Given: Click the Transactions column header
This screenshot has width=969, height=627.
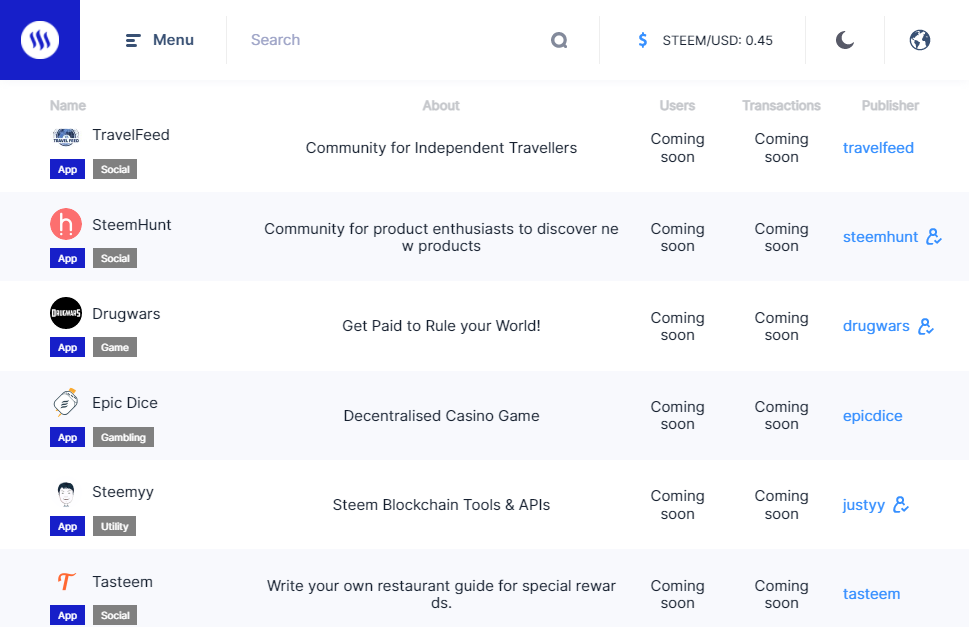Looking at the screenshot, I should (x=781, y=106).
